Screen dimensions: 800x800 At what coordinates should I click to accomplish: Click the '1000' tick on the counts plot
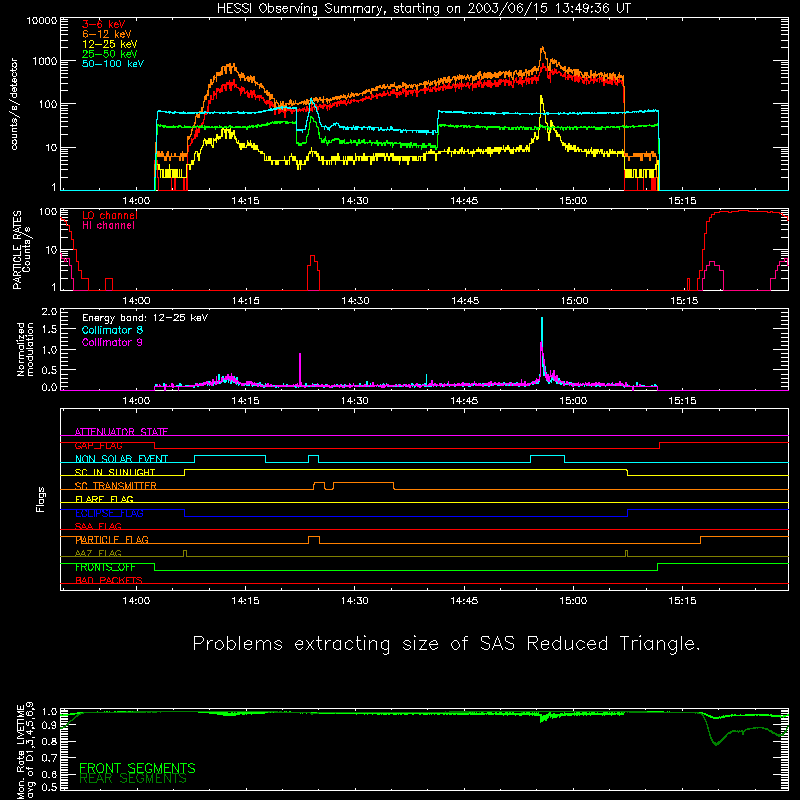(45, 61)
